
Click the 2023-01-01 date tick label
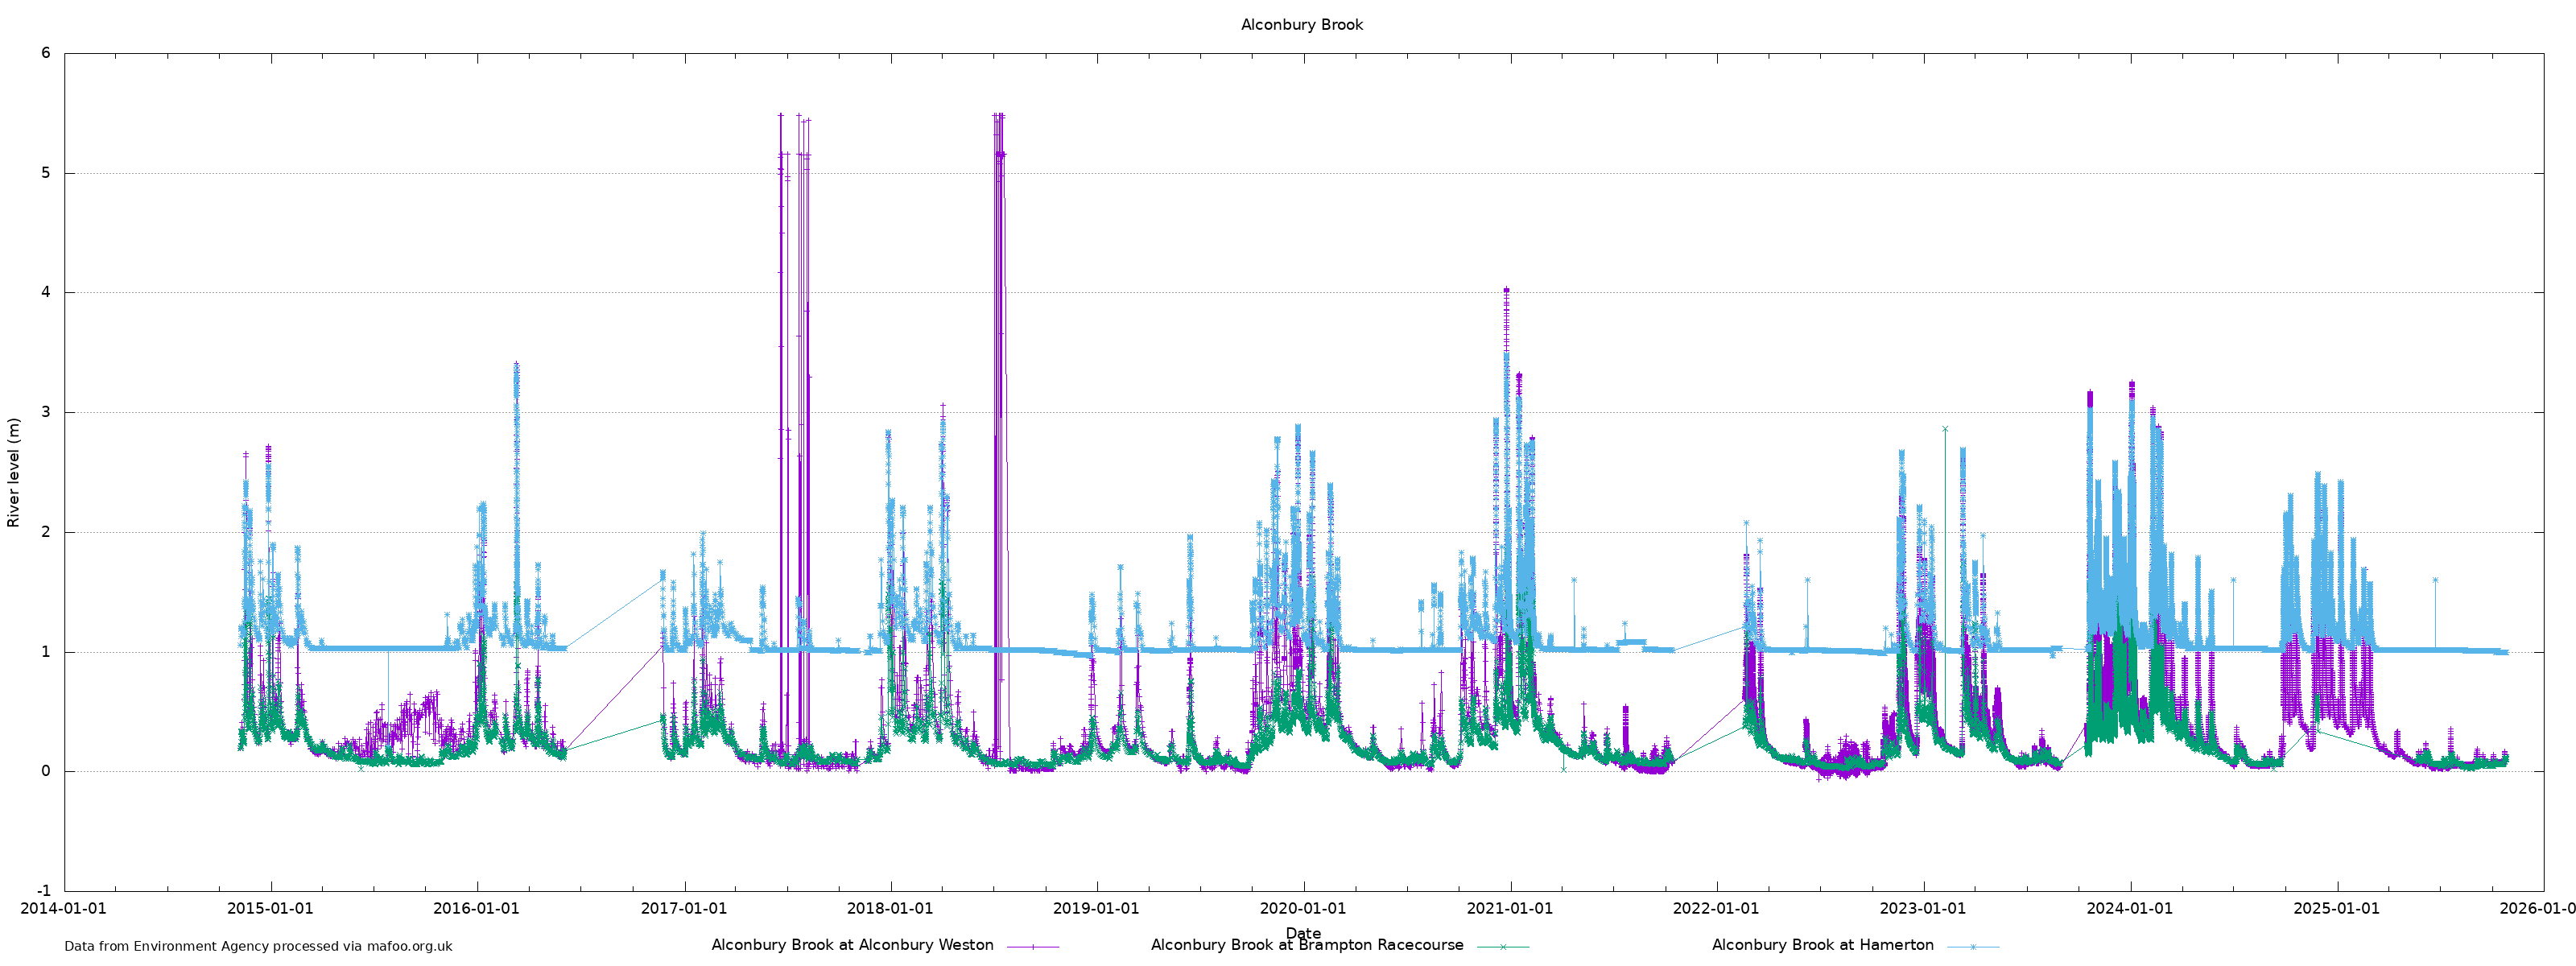[1922, 908]
